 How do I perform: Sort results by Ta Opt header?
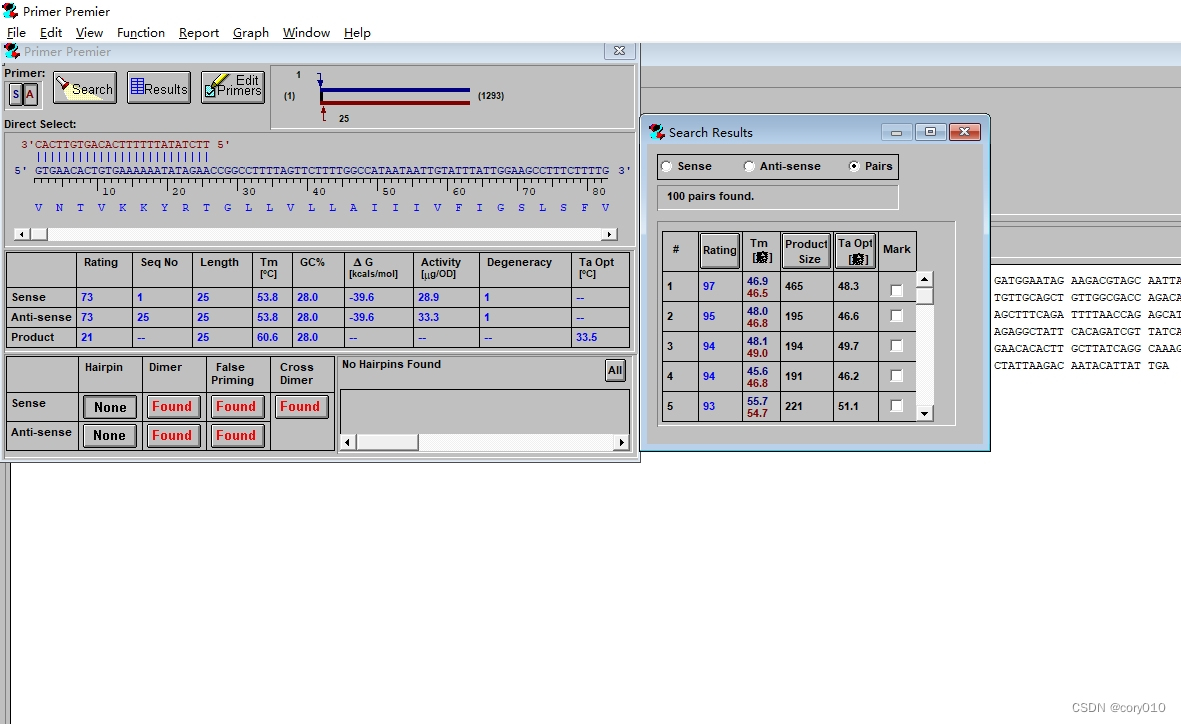(855, 250)
